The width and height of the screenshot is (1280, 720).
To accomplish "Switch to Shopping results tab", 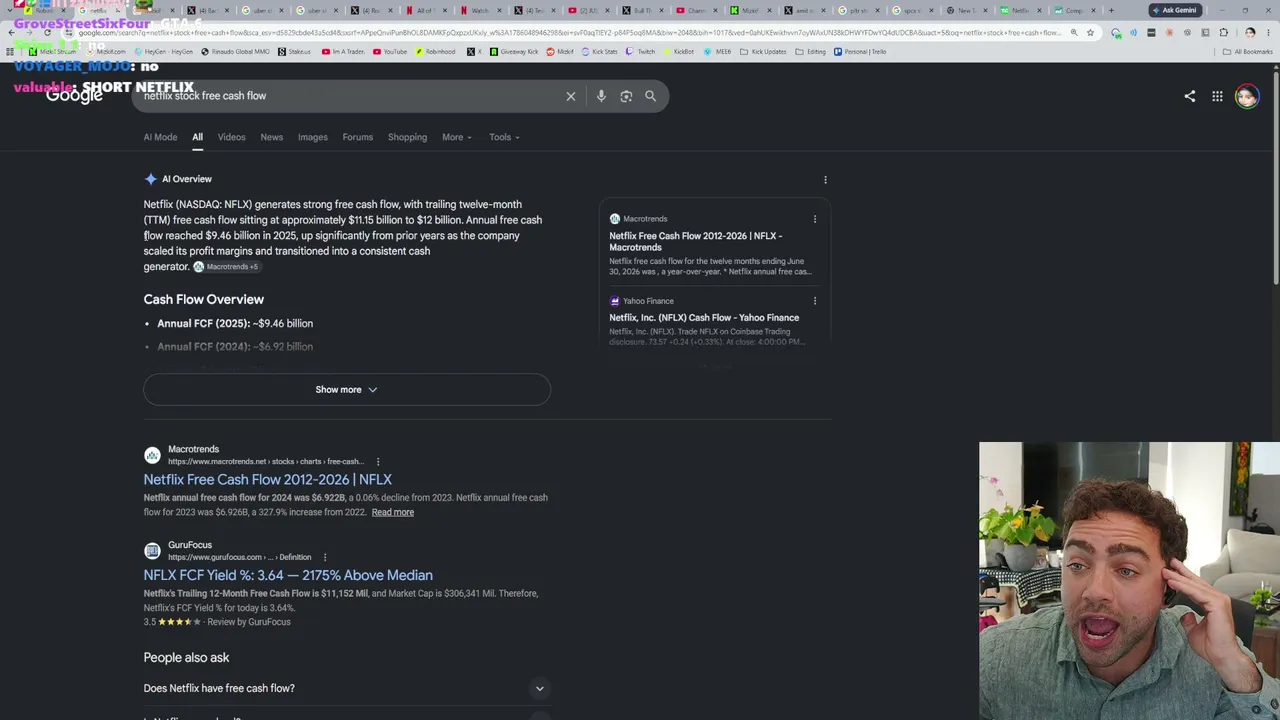I will [x=407, y=137].
